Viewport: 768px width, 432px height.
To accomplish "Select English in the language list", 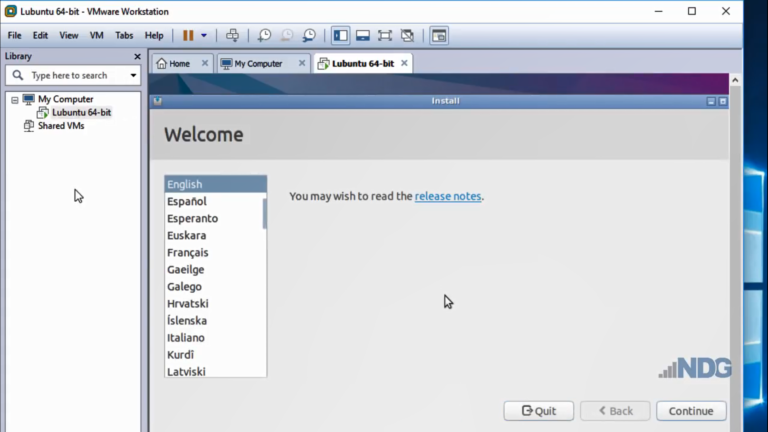I will tap(216, 184).
